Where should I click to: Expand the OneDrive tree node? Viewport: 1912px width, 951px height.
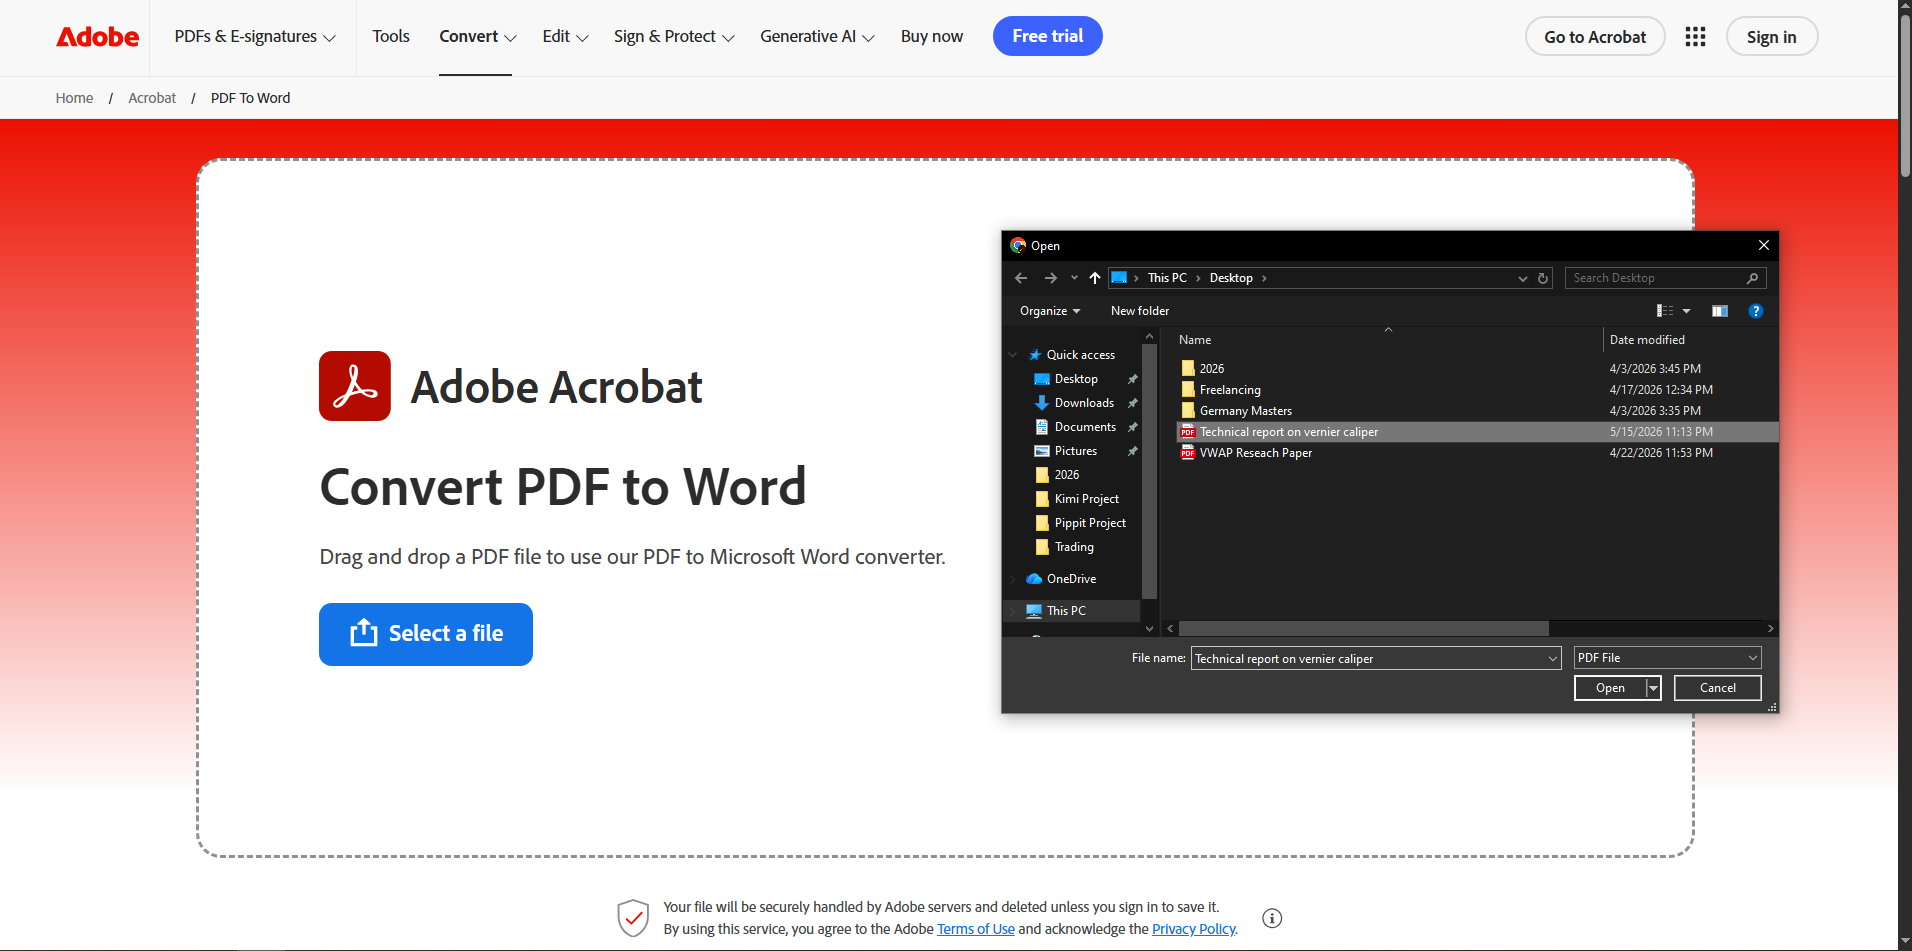coord(1013,579)
